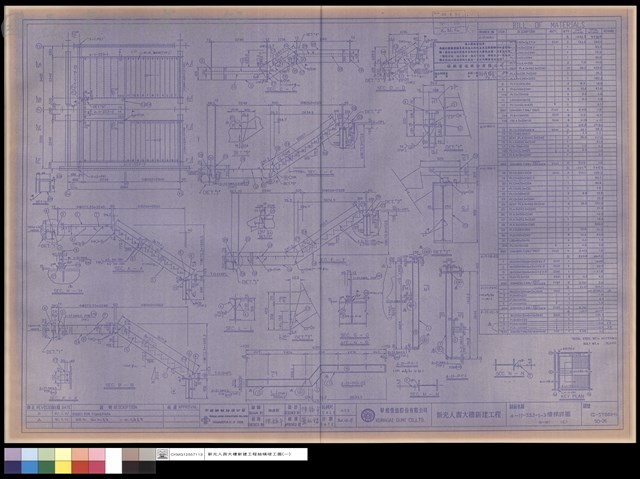
Task: Pick the light purple calibration swatch
Action: click(x=13, y=455)
